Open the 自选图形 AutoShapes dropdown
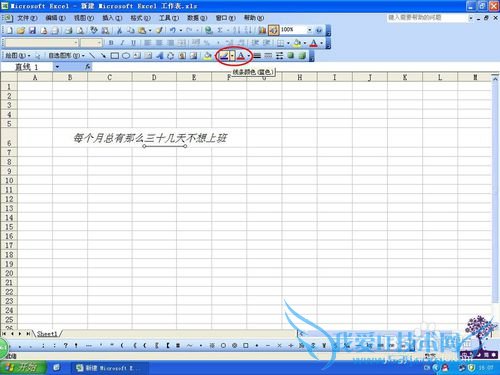 pyautogui.click(x=66, y=56)
